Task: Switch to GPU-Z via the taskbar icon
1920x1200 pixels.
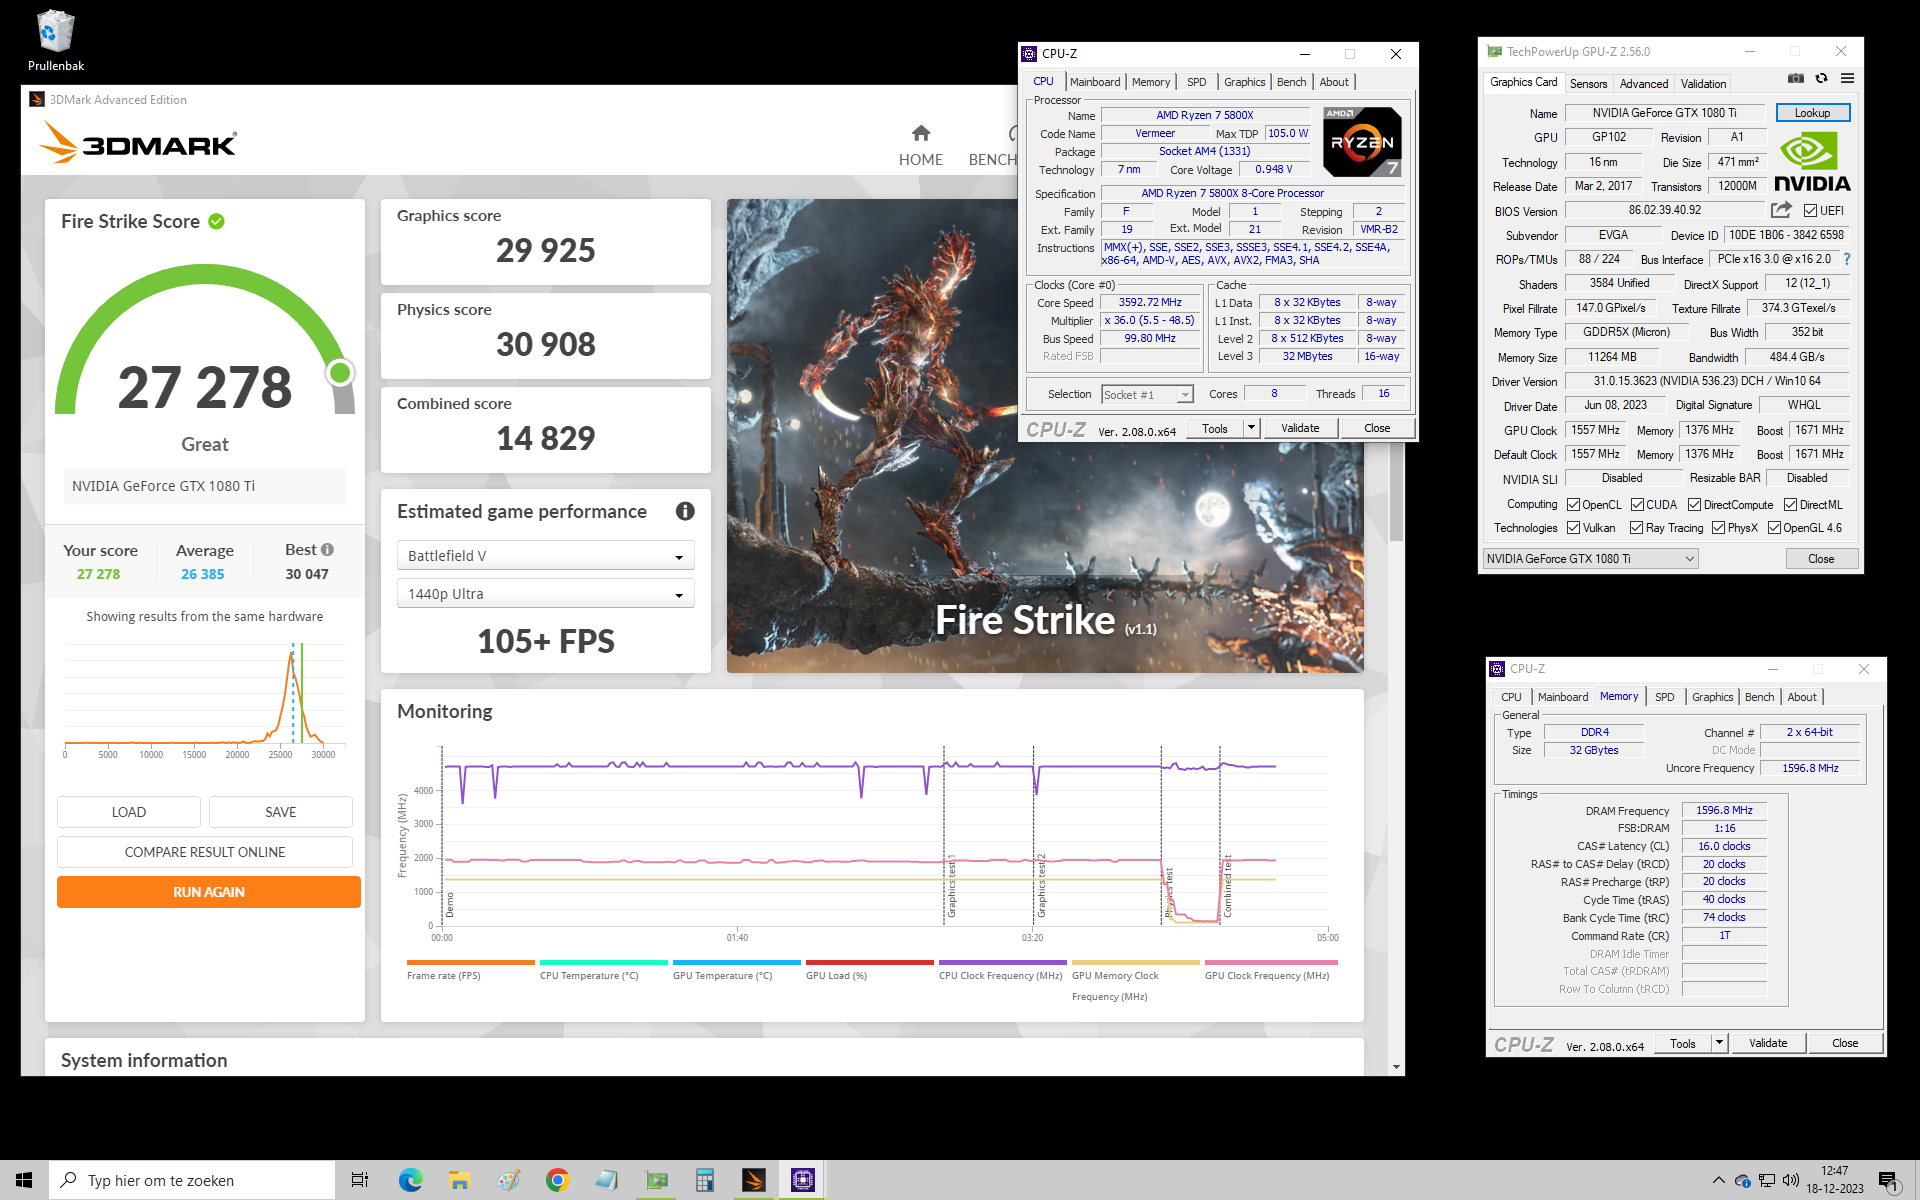Action: tap(656, 1180)
